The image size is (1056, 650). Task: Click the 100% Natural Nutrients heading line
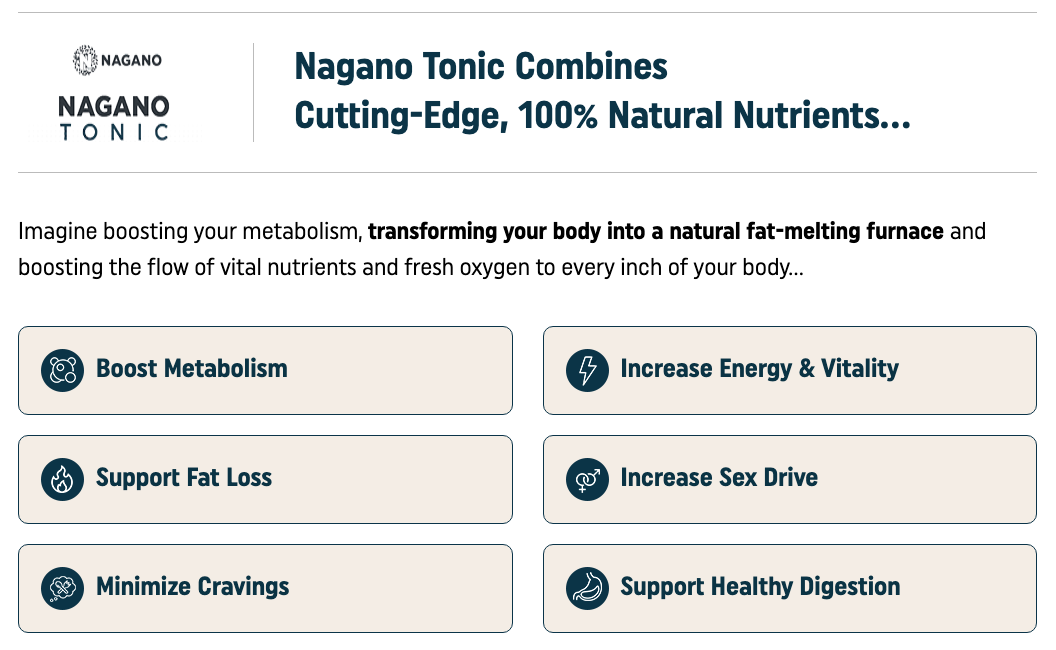pyautogui.click(x=603, y=115)
